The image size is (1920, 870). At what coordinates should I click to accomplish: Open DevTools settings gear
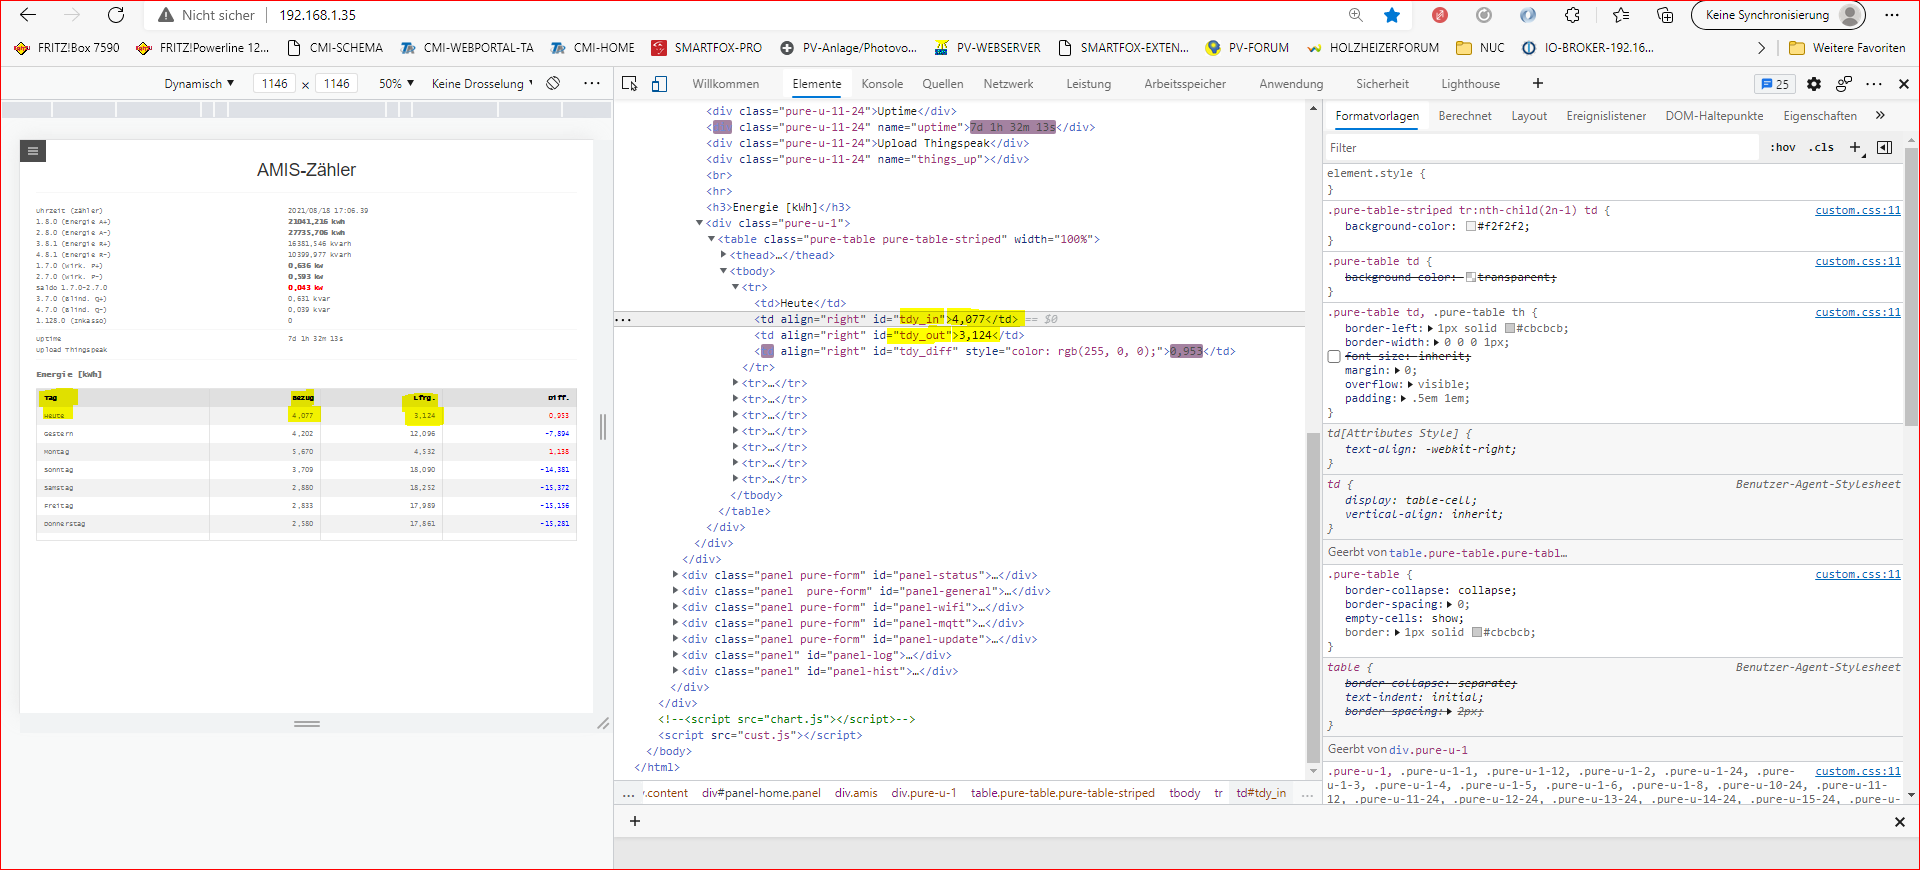pyautogui.click(x=1814, y=84)
